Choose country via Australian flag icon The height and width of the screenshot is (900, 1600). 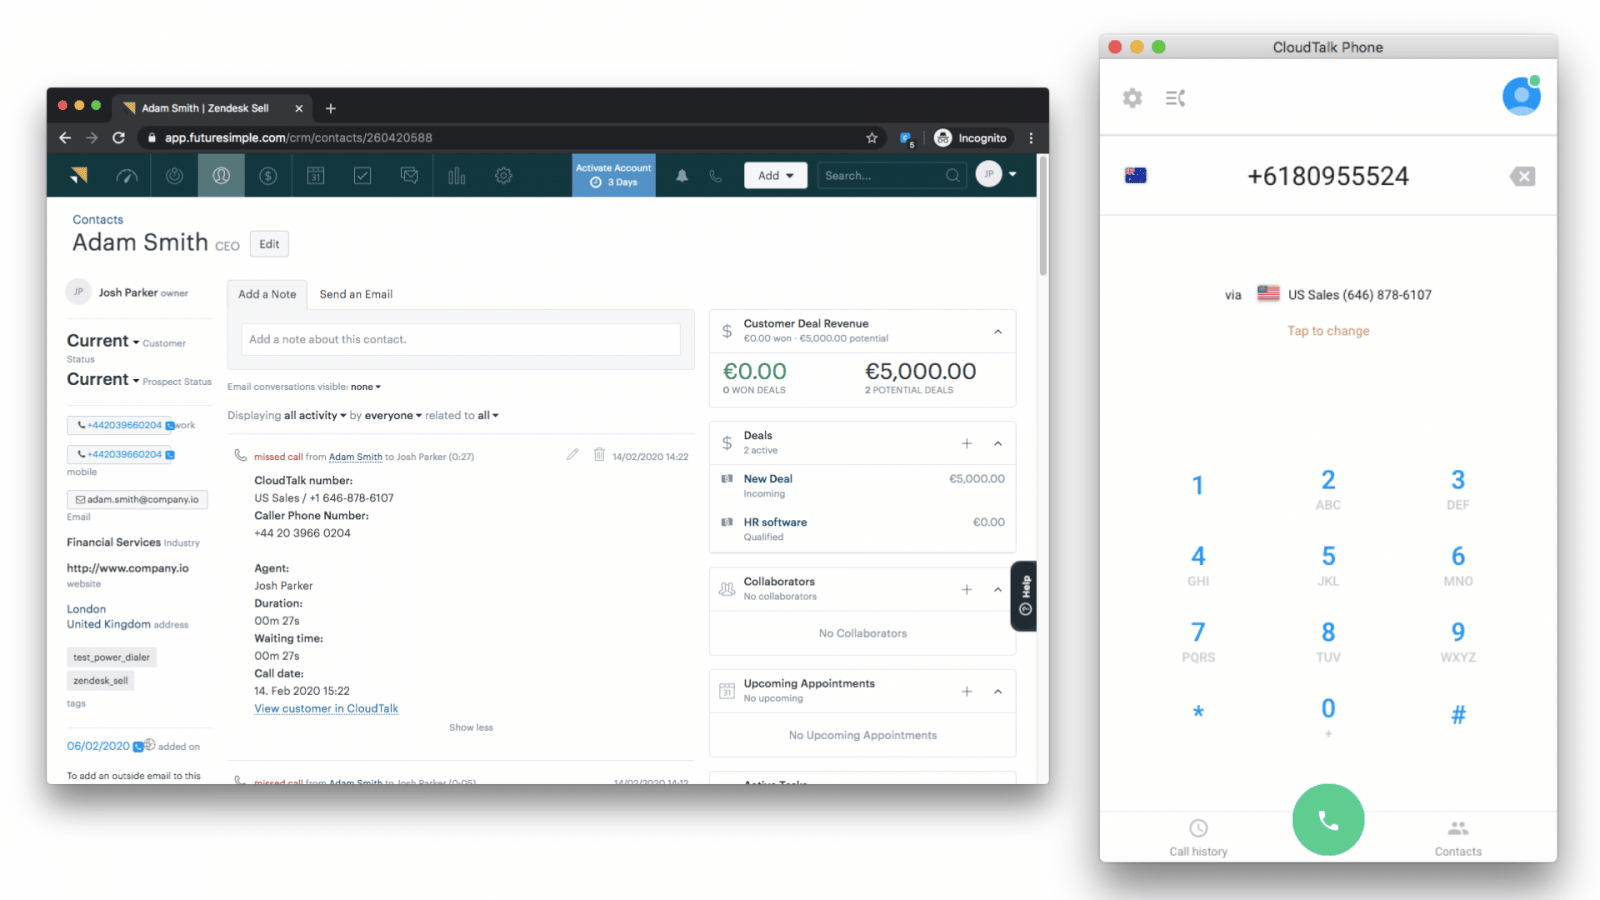coord(1135,176)
